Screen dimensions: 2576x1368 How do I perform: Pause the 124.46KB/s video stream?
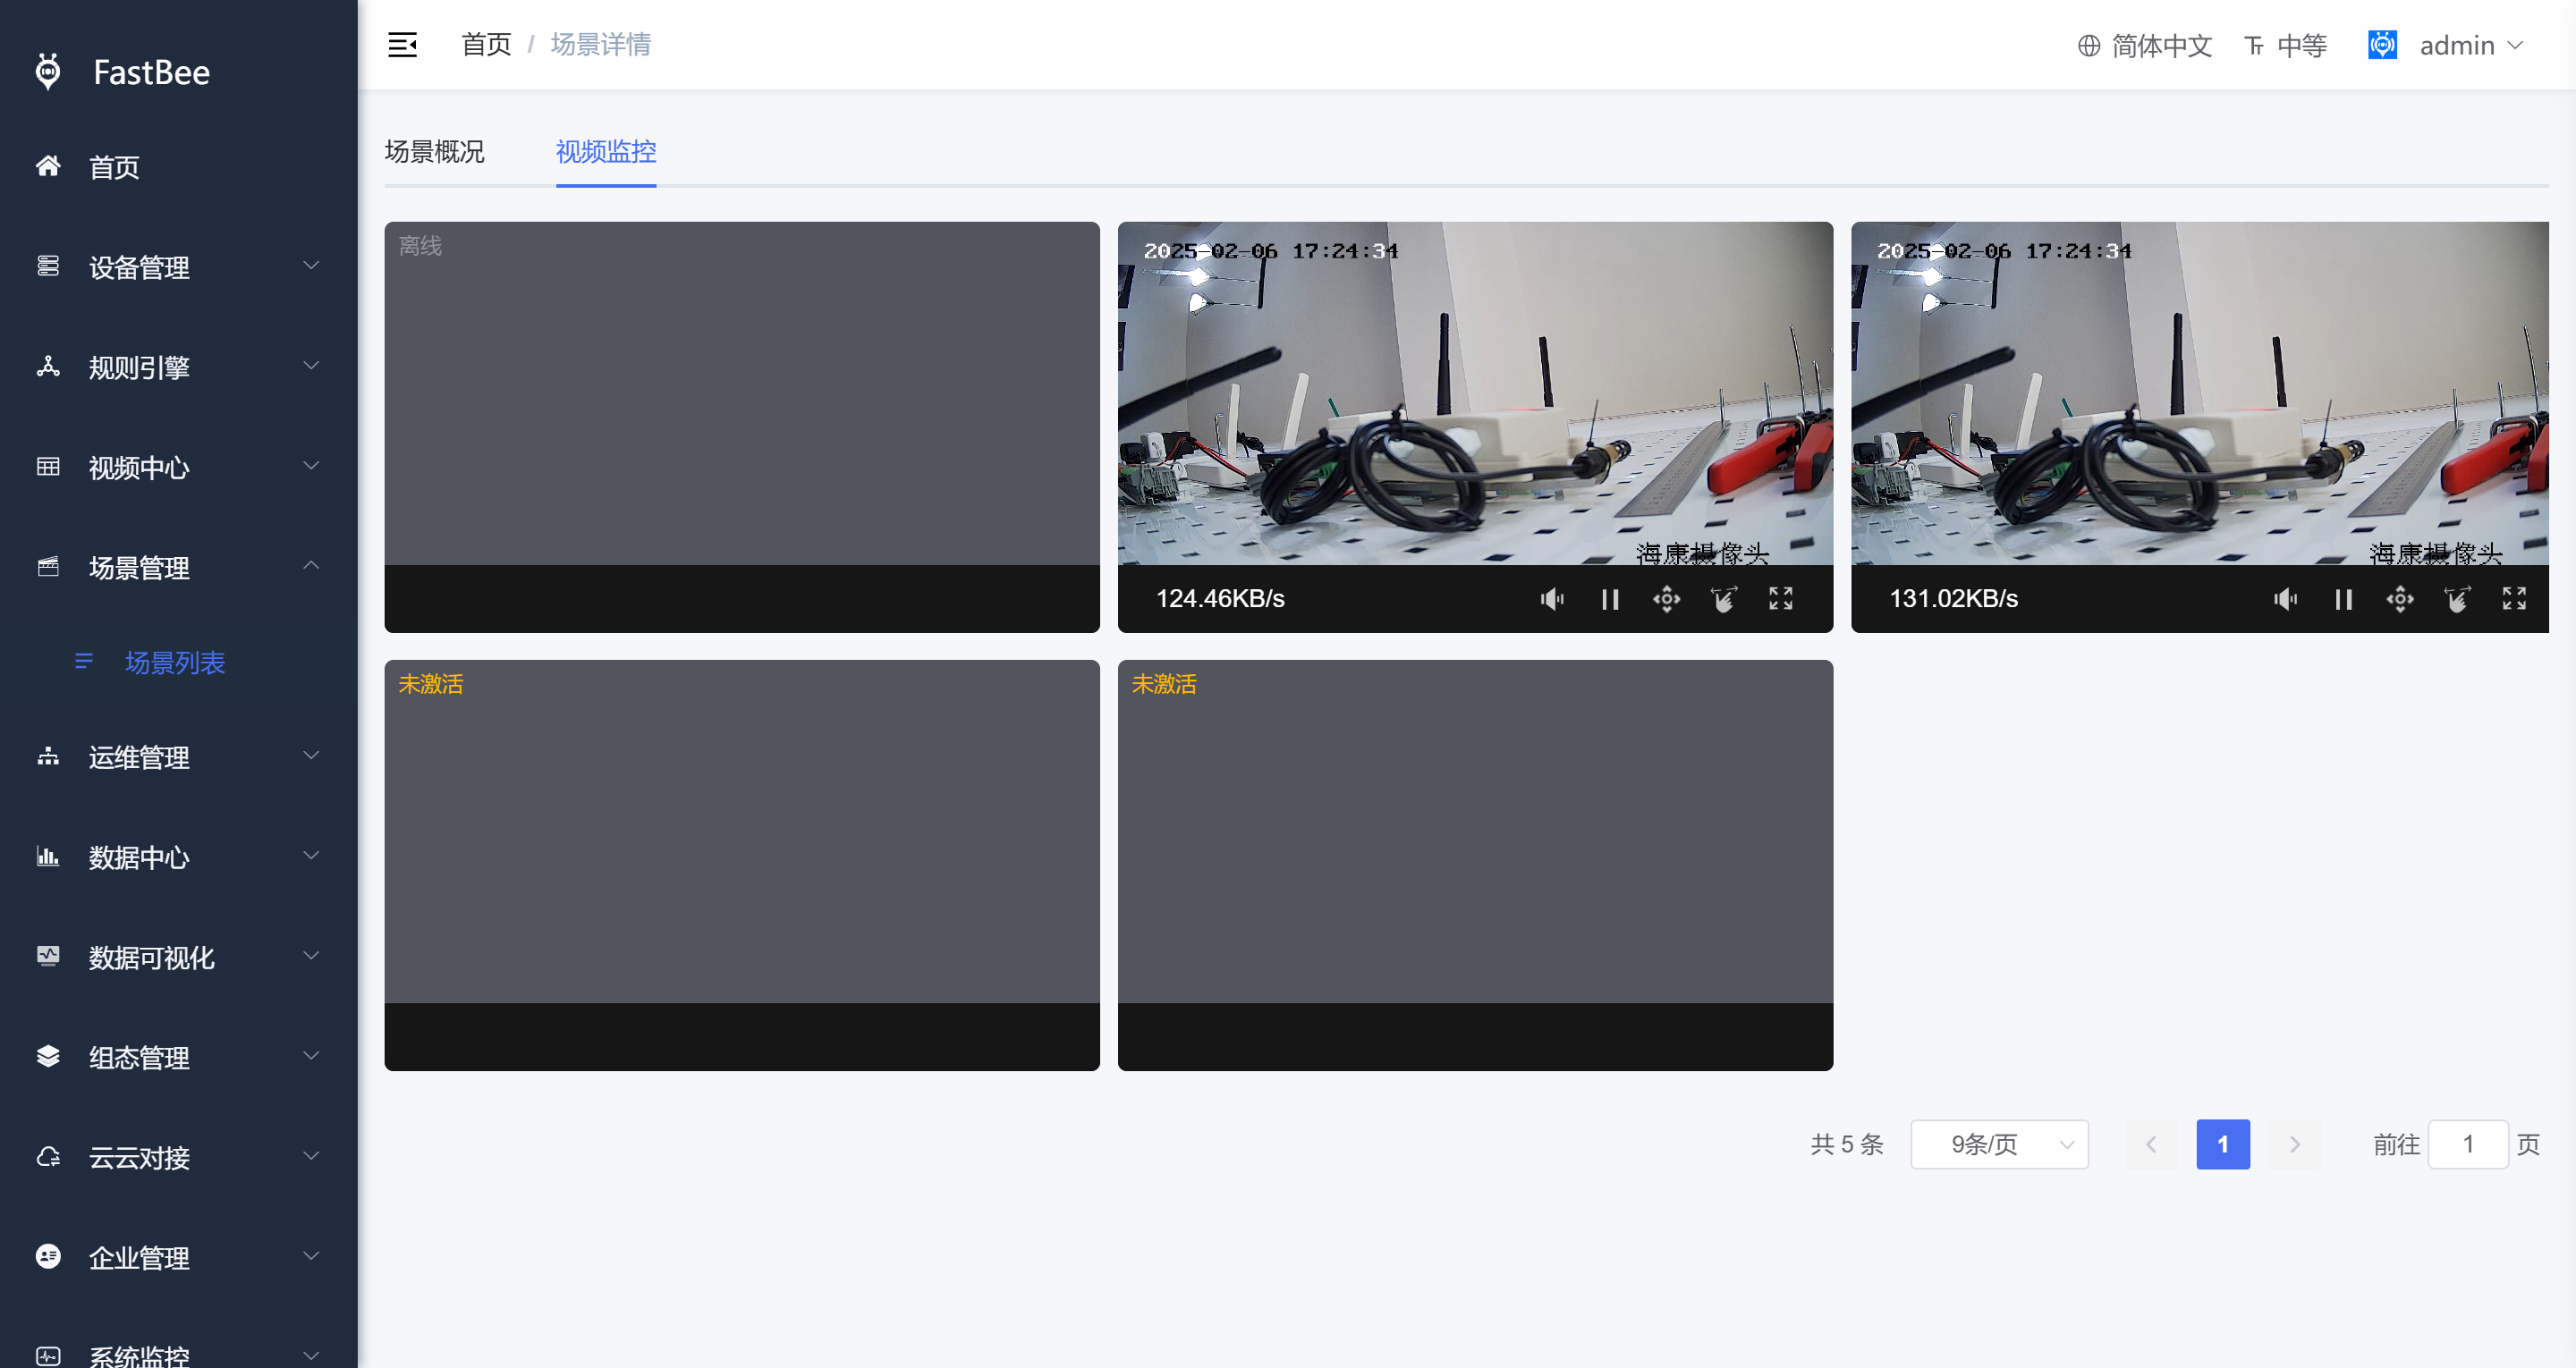click(x=1609, y=599)
